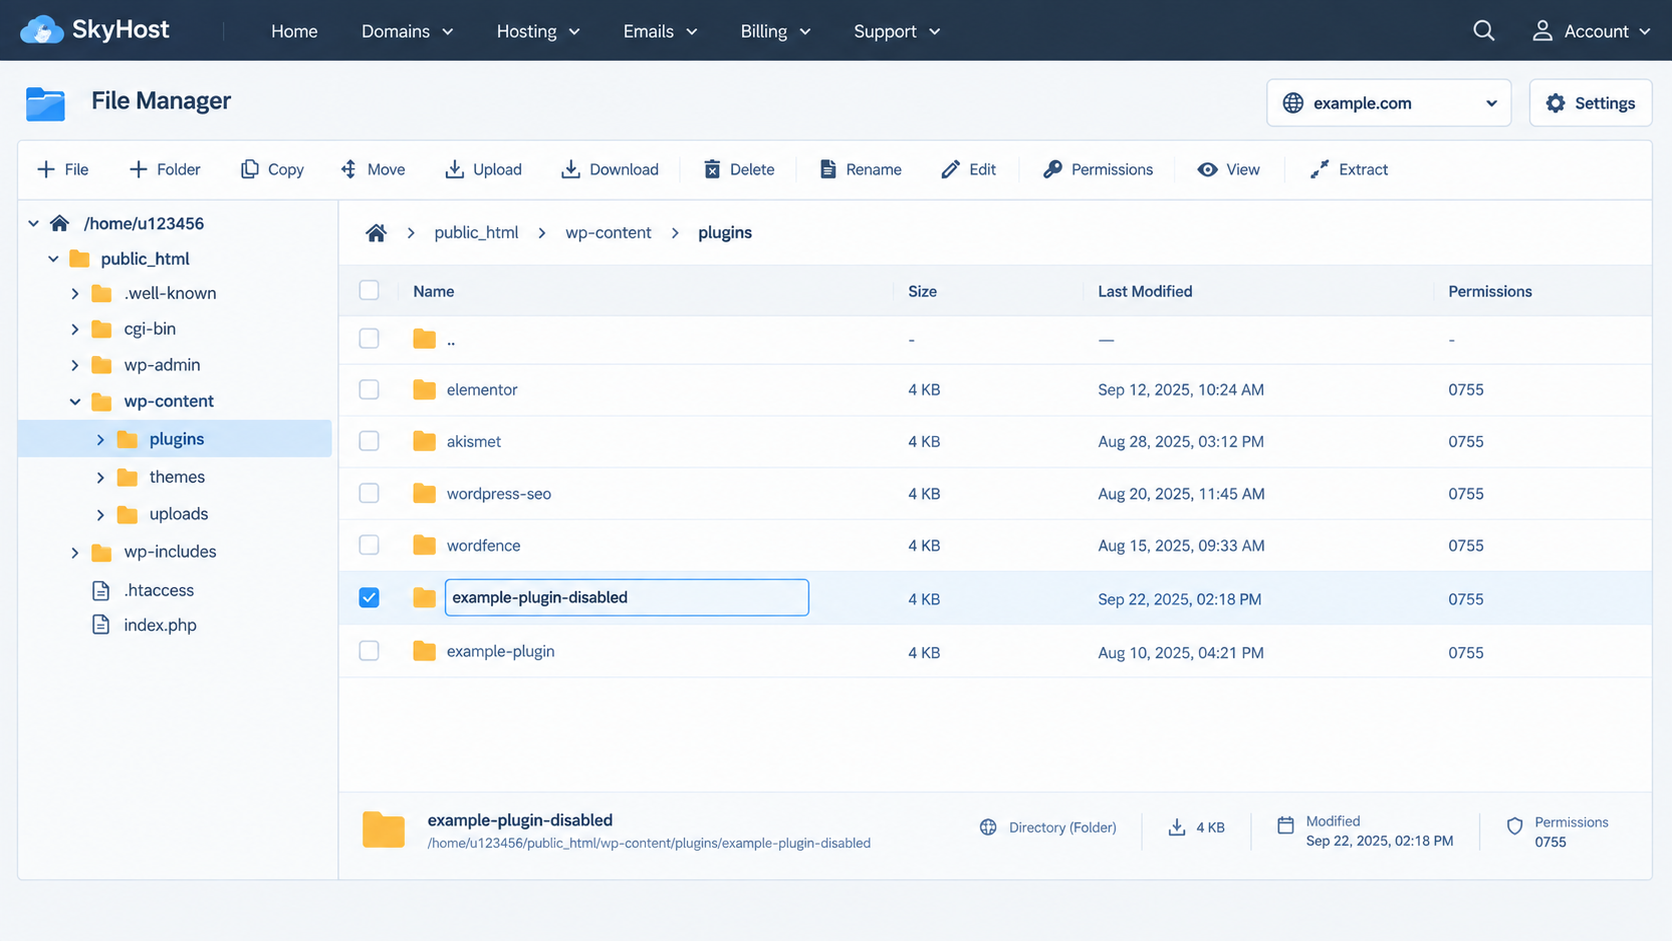Go to public_html in breadcrumb

tap(476, 233)
